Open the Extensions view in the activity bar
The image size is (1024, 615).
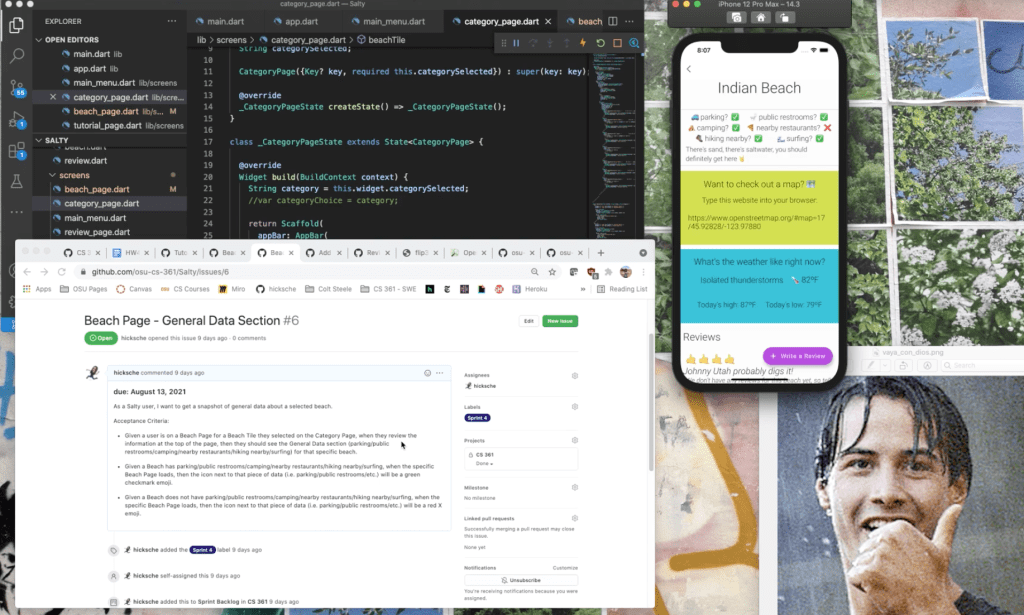point(16,151)
